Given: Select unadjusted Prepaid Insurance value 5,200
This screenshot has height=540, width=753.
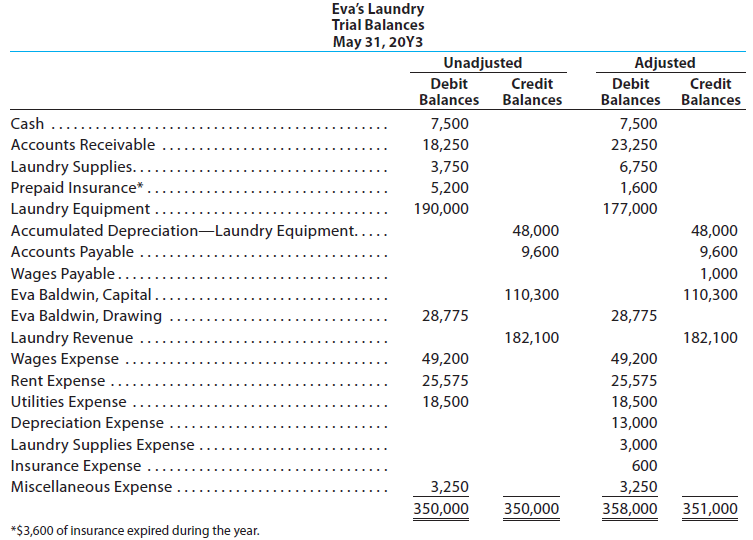Looking at the screenshot, I should point(449,188).
